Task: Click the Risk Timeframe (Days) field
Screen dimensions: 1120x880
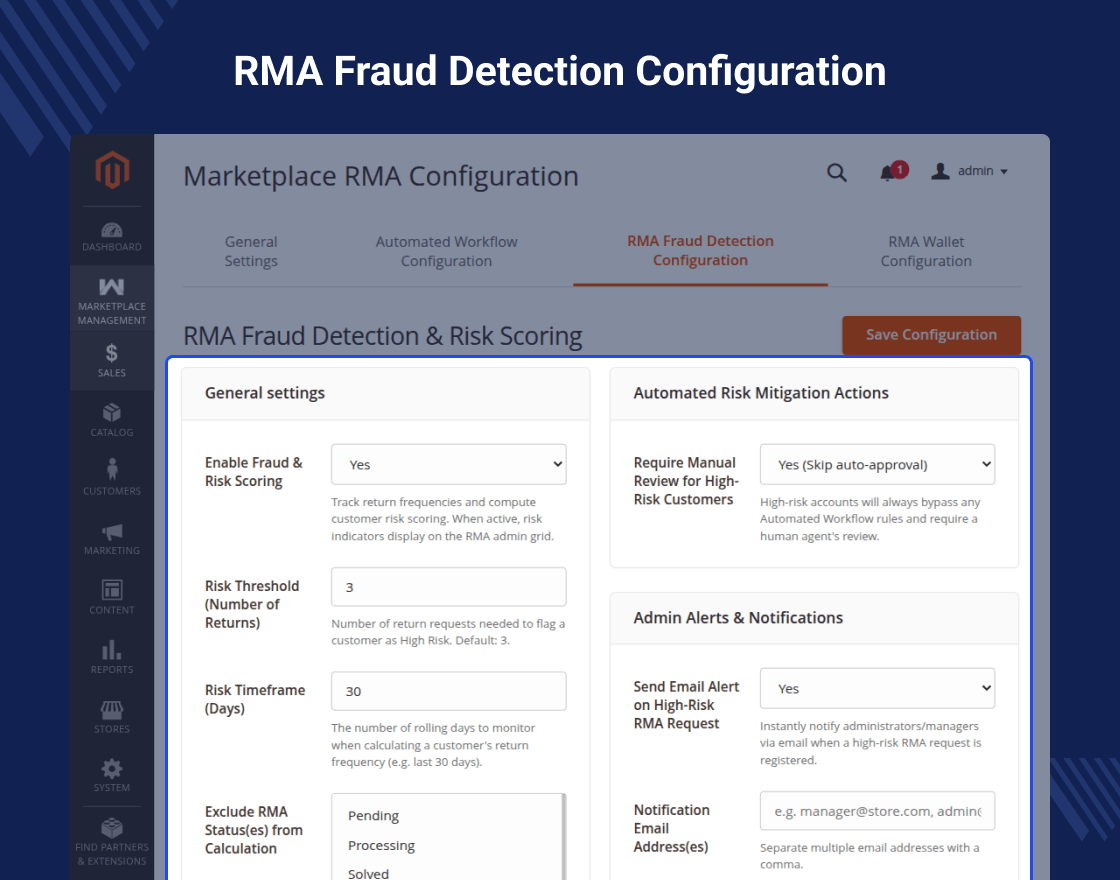Action: [449, 691]
